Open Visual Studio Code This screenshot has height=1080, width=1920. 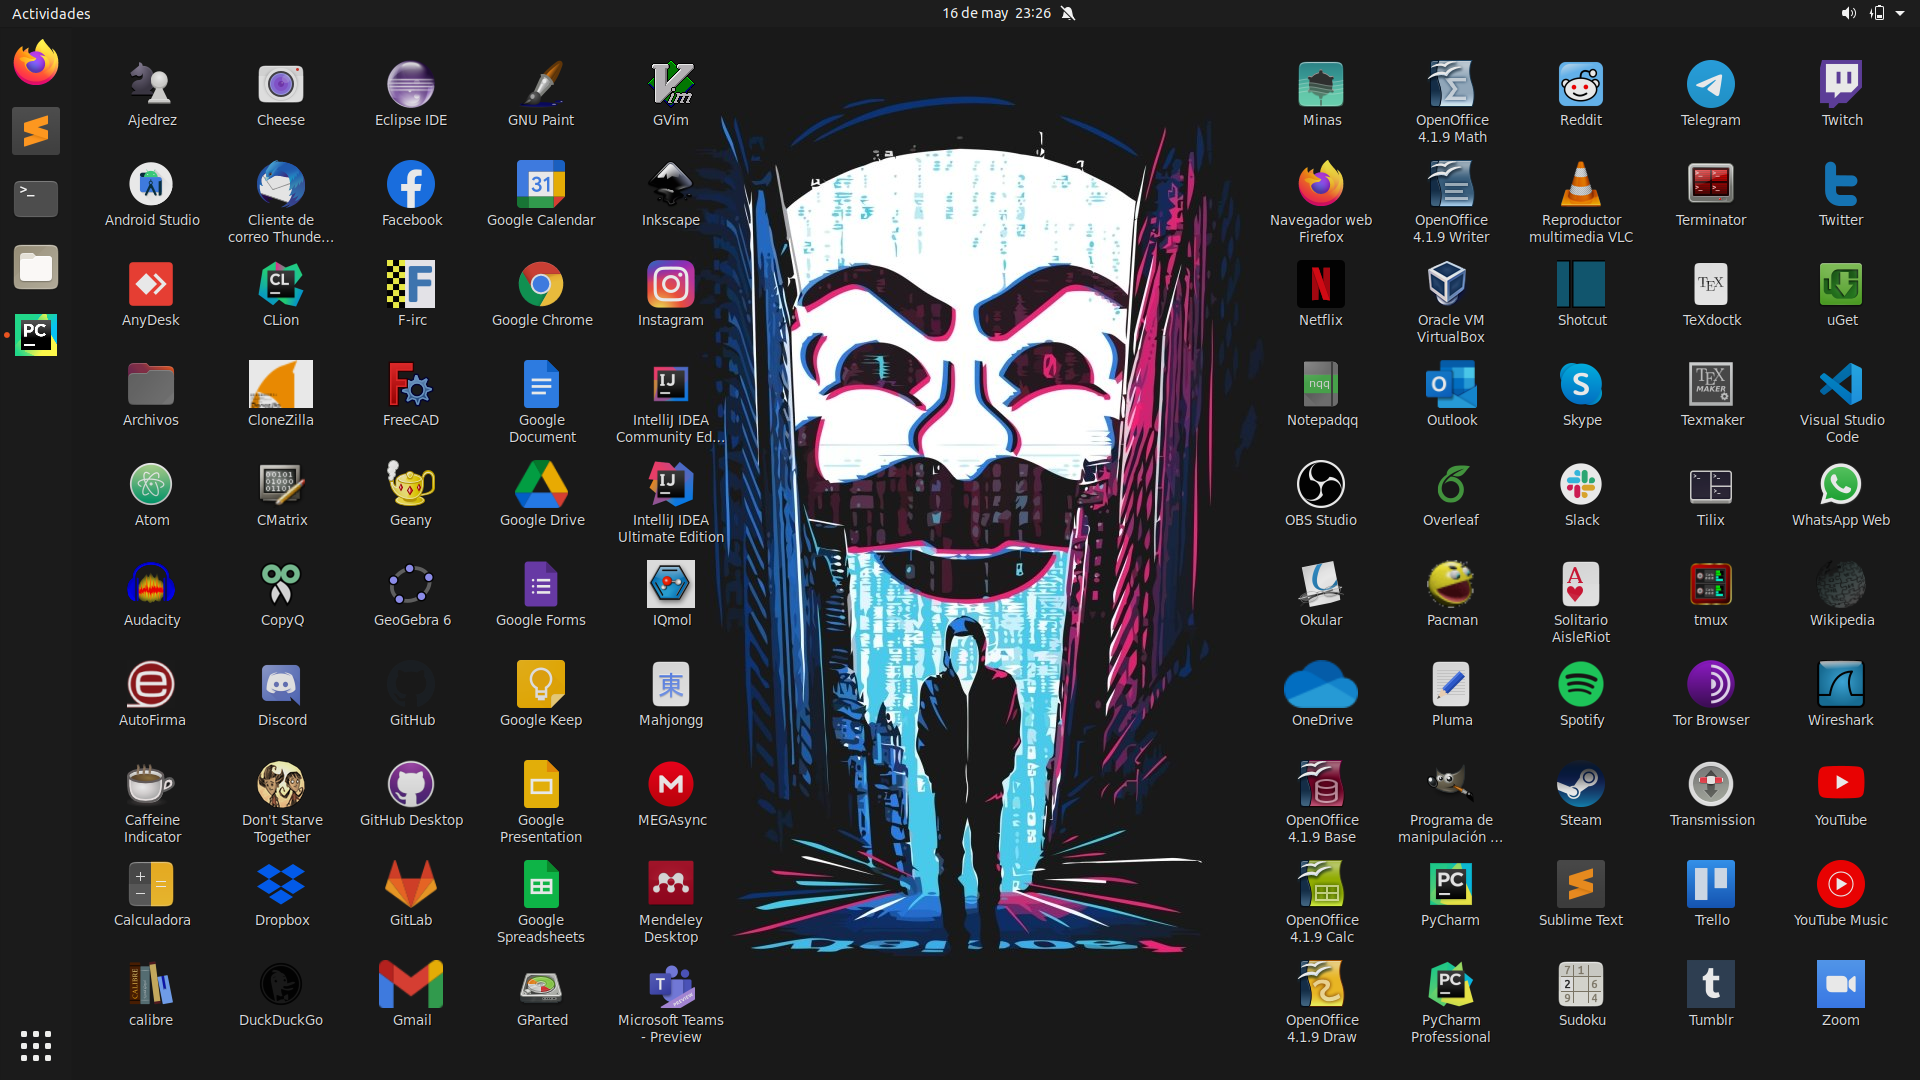coord(1840,386)
